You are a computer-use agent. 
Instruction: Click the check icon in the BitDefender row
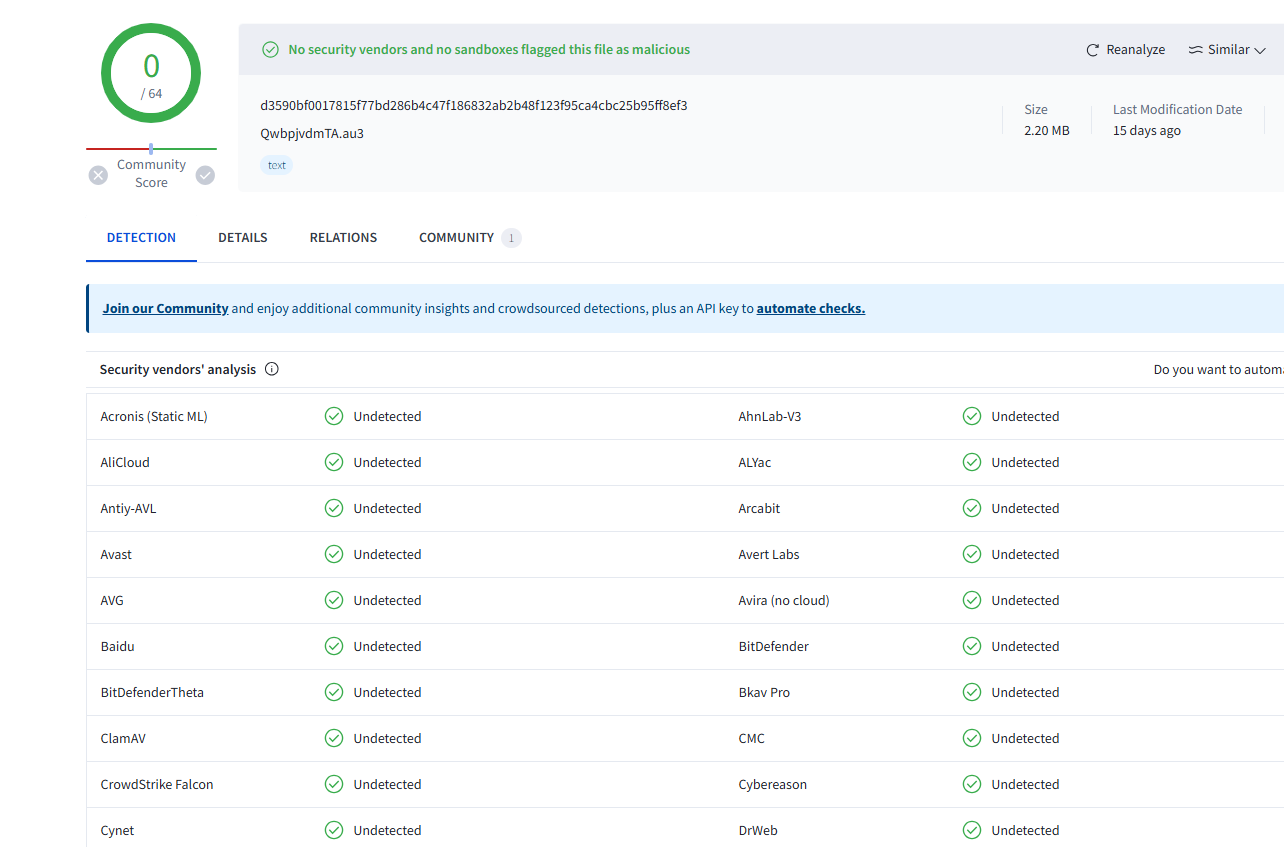[x=972, y=646]
